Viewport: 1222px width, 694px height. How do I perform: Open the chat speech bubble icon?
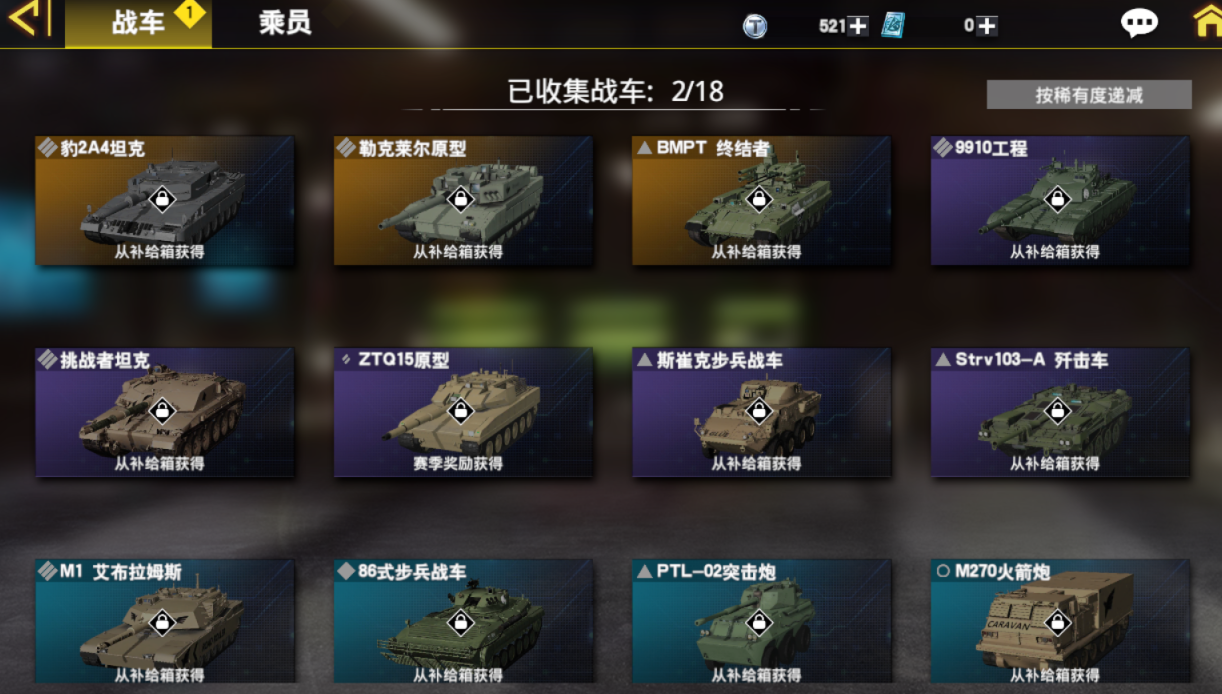point(1139,24)
